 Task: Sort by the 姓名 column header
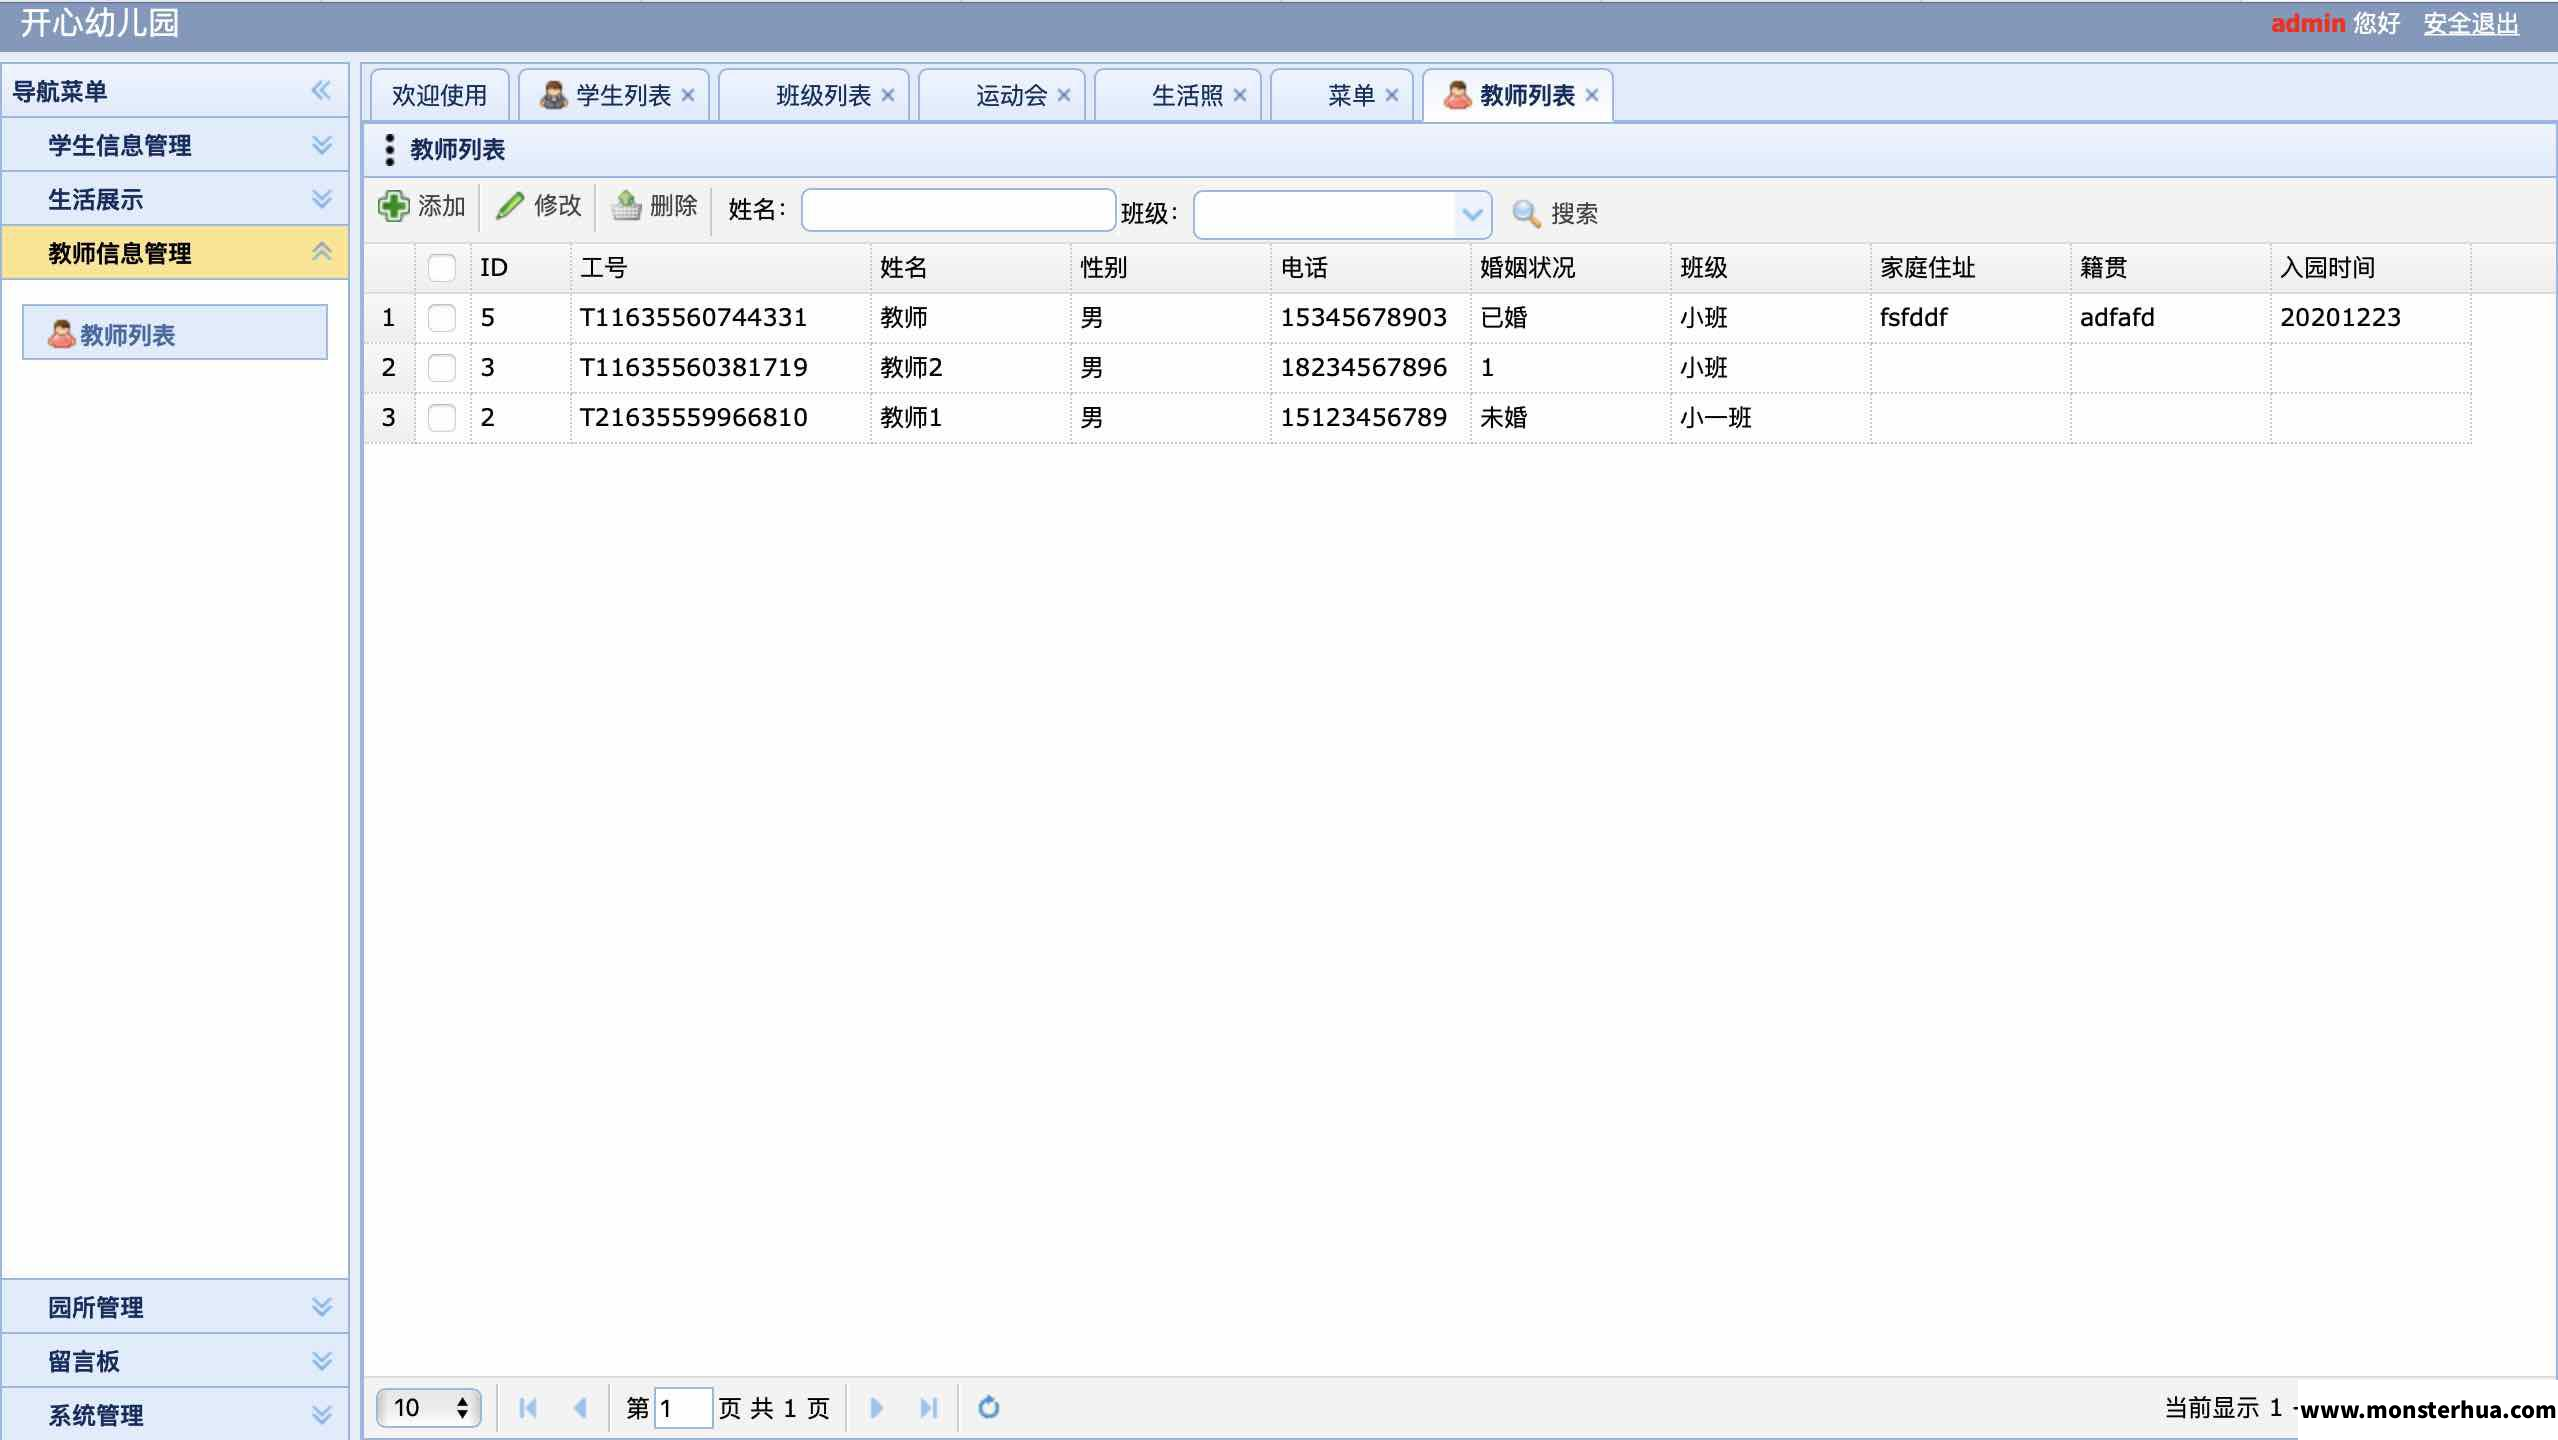(x=970, y=268)
